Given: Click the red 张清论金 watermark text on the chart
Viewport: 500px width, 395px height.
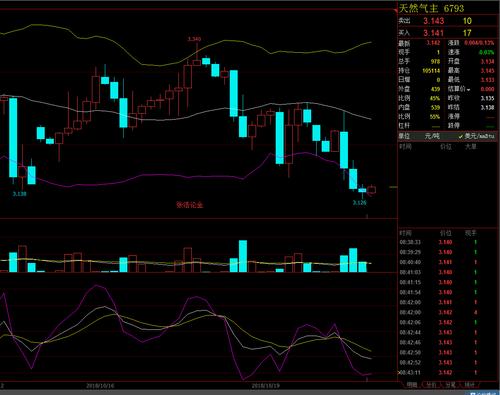Looking at the screenshot, I should 189,205.
